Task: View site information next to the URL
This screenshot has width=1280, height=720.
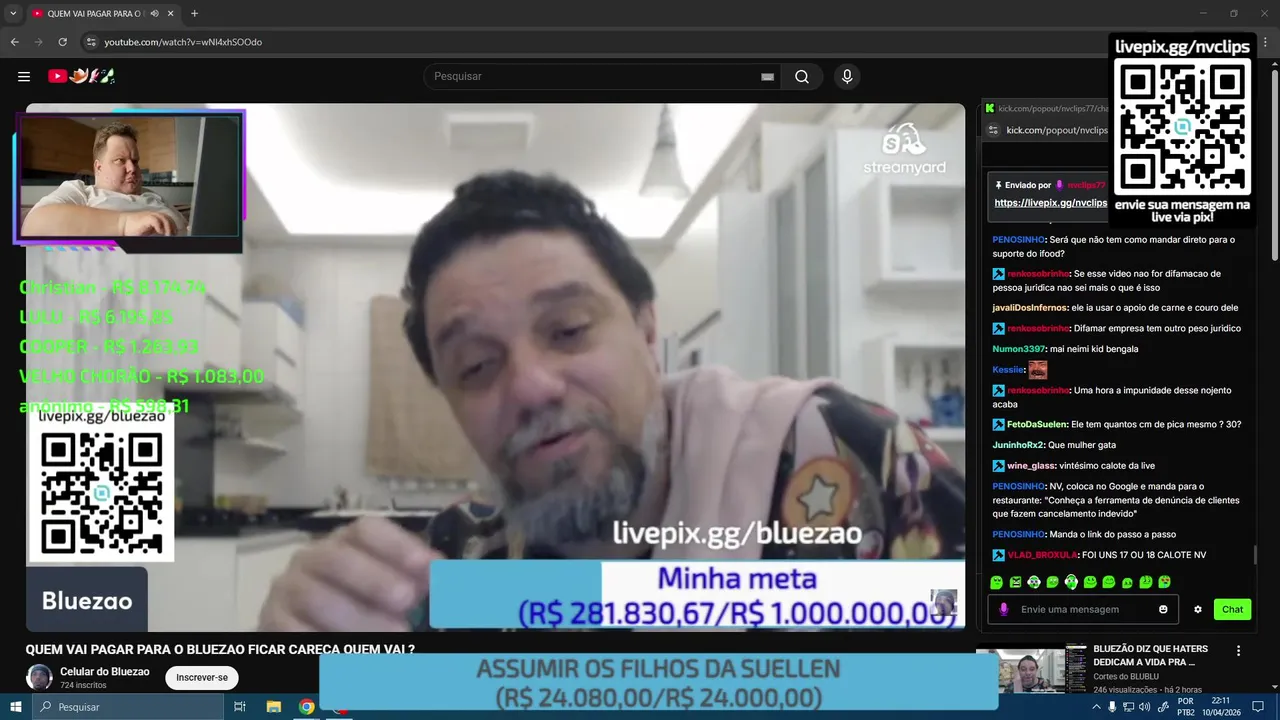Action: pyautogui.click(x=91, y=42)
